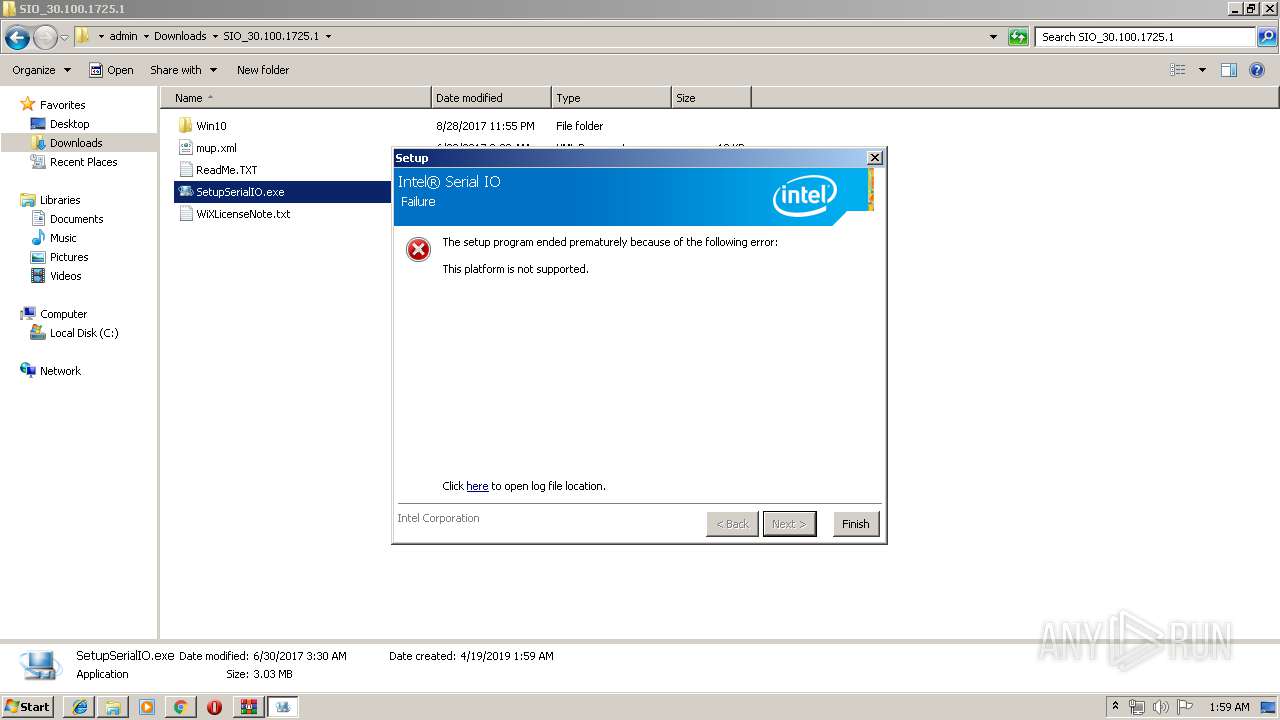Launch Google Chrome from the taskbar
The width and height of the screenshot is (1280, 720).
[x=180, y=707]
